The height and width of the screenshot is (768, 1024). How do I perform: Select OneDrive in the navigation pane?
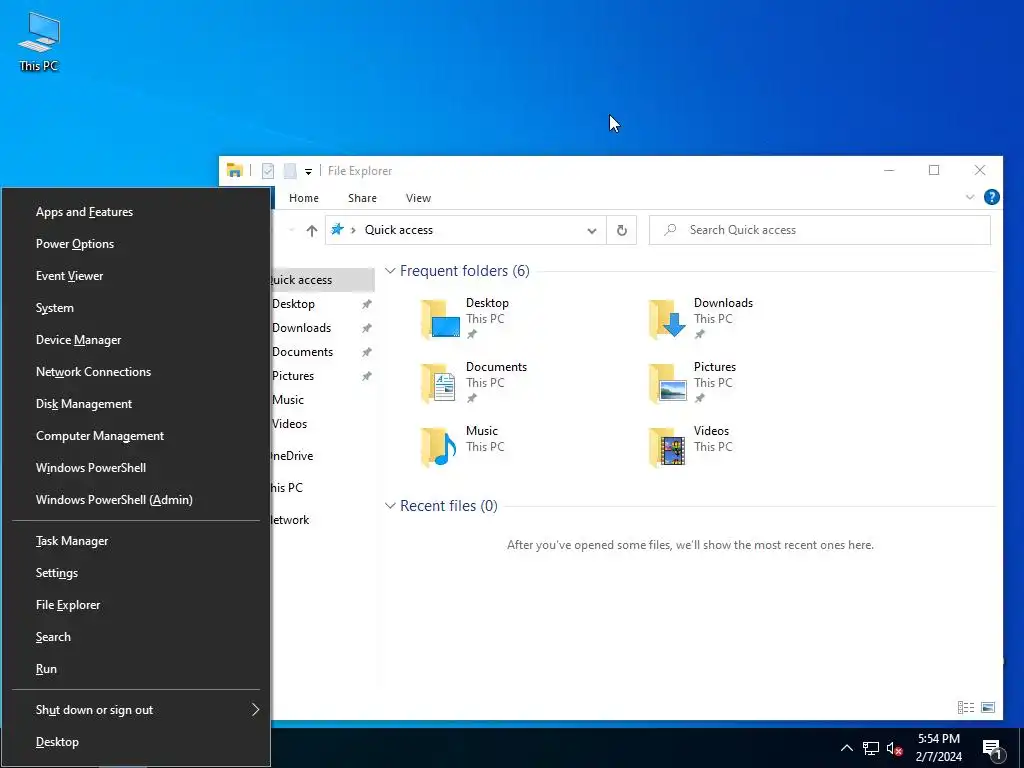pyautogui.click(x=292, y=456)
